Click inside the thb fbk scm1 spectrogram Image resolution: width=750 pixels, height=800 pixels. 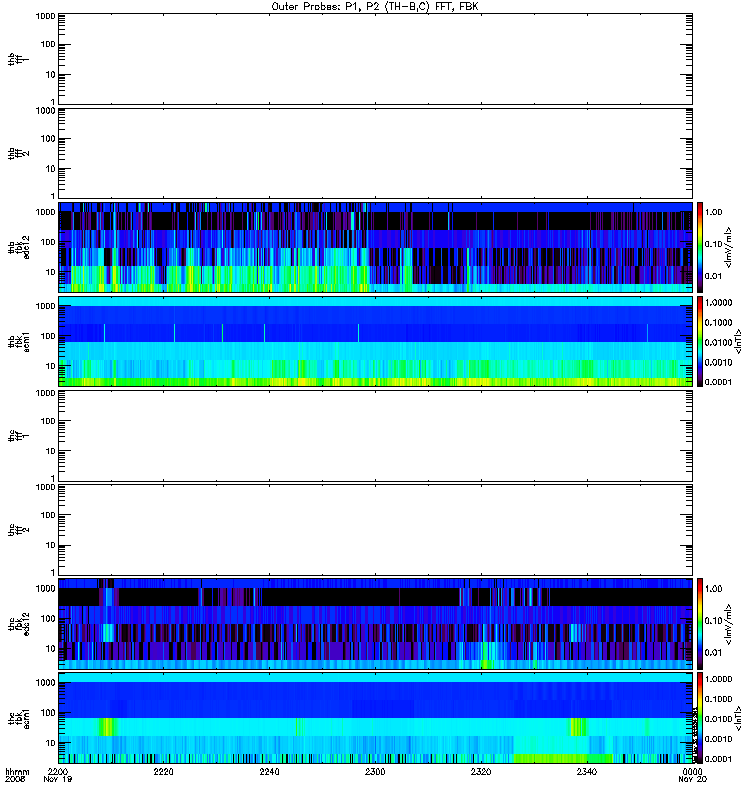click(x=375, y=342)
